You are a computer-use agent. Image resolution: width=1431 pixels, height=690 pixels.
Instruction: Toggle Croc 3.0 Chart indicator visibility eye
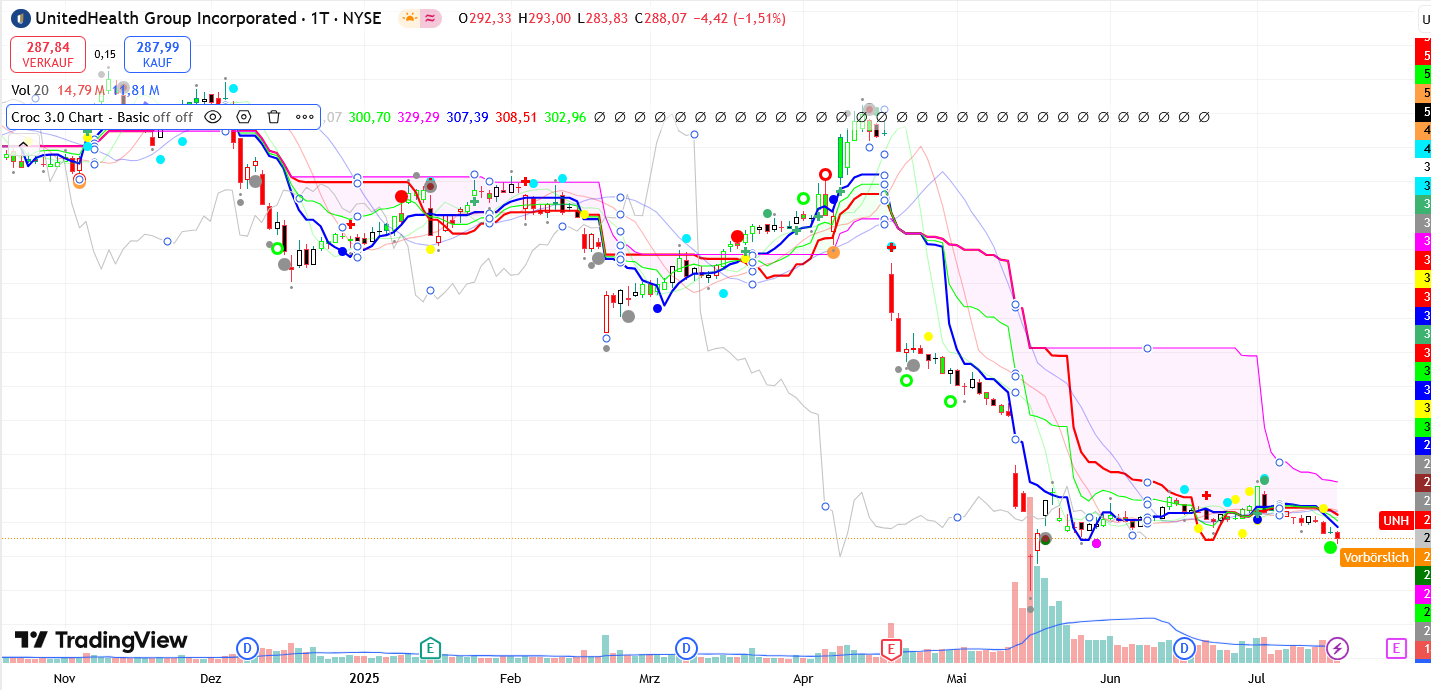tap(213, 117)
